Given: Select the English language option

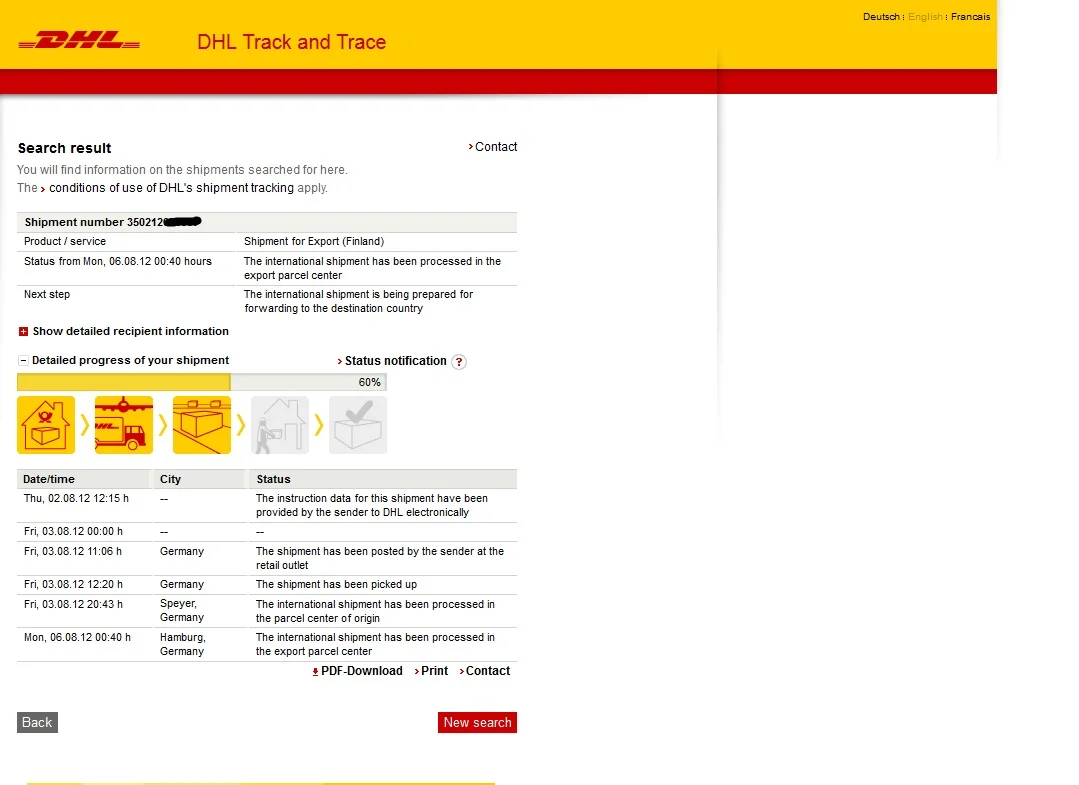Looking at the screenshot, I should pyautogui.click(x=925, y=17).
